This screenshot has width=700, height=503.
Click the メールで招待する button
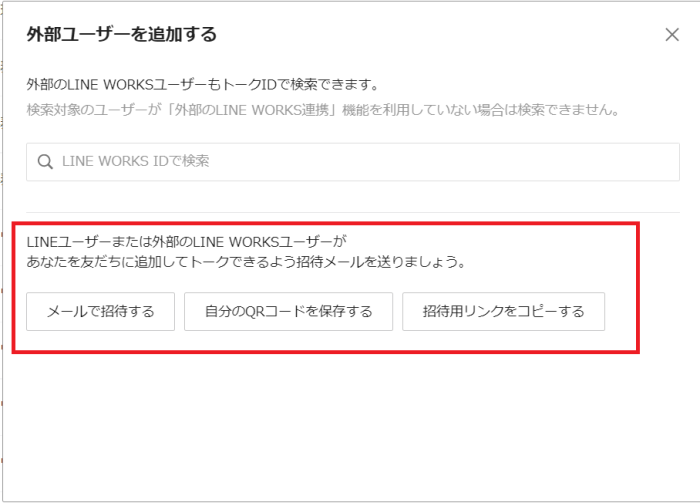(x=100, y=312)
